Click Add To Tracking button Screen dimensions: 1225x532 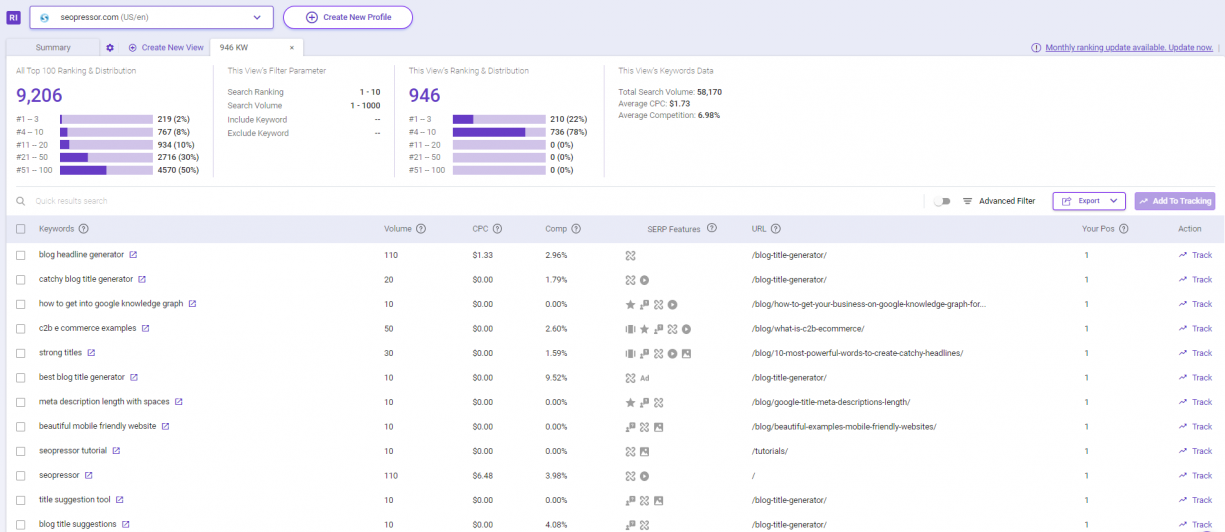point(1175,201)
